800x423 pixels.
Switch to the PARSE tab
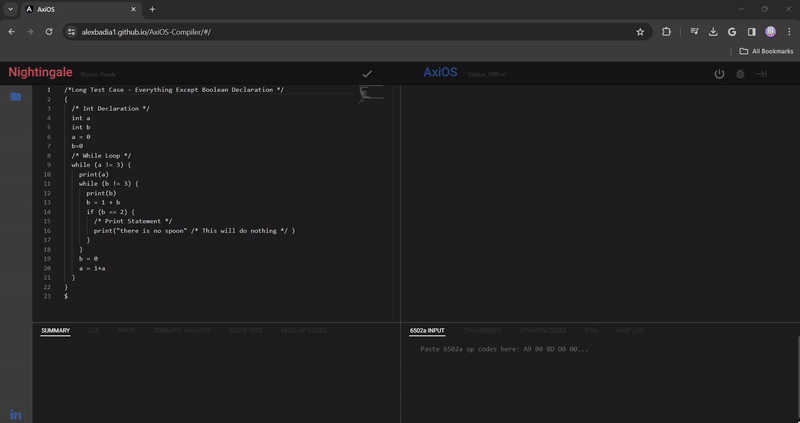126,331
